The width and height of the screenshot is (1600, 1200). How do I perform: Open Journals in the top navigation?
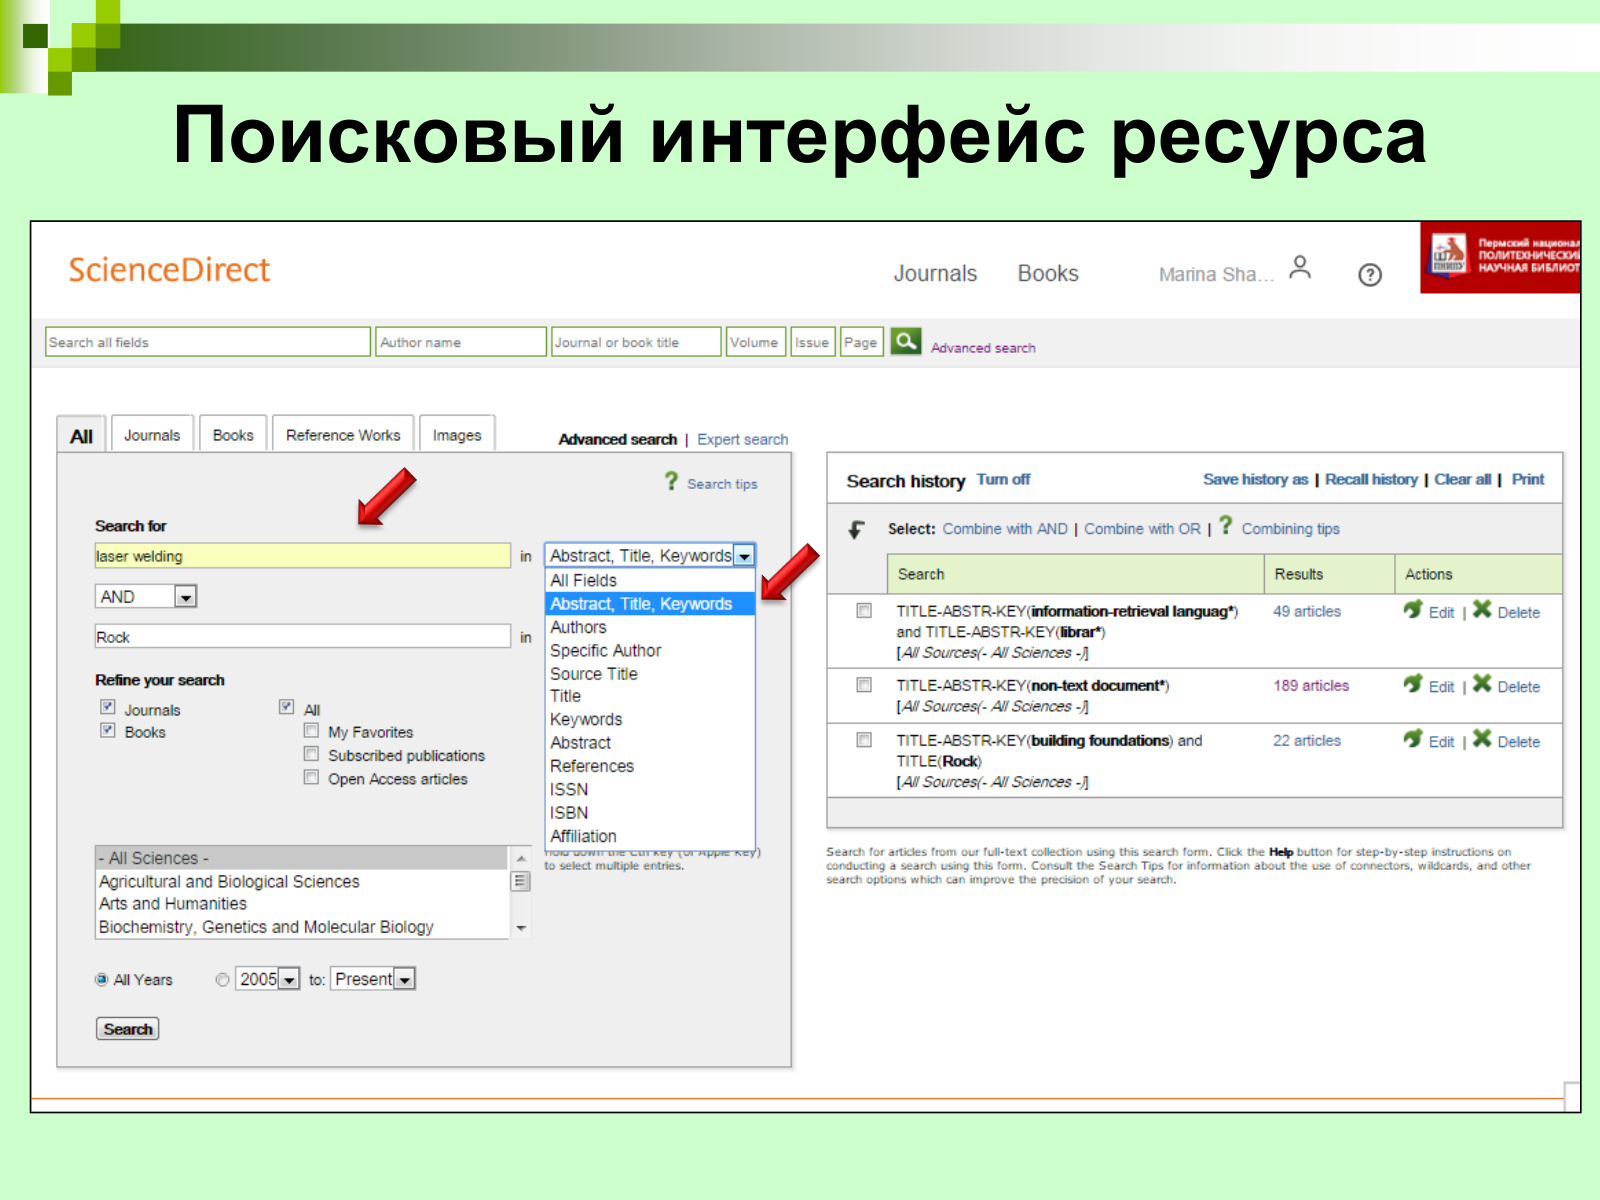(935, 274)
